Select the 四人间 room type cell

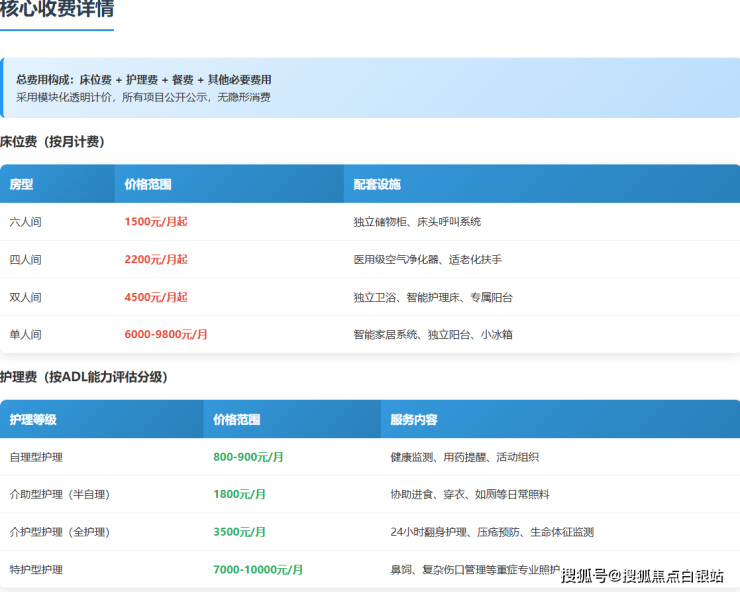pyautogui.click(x=26, y=260)
